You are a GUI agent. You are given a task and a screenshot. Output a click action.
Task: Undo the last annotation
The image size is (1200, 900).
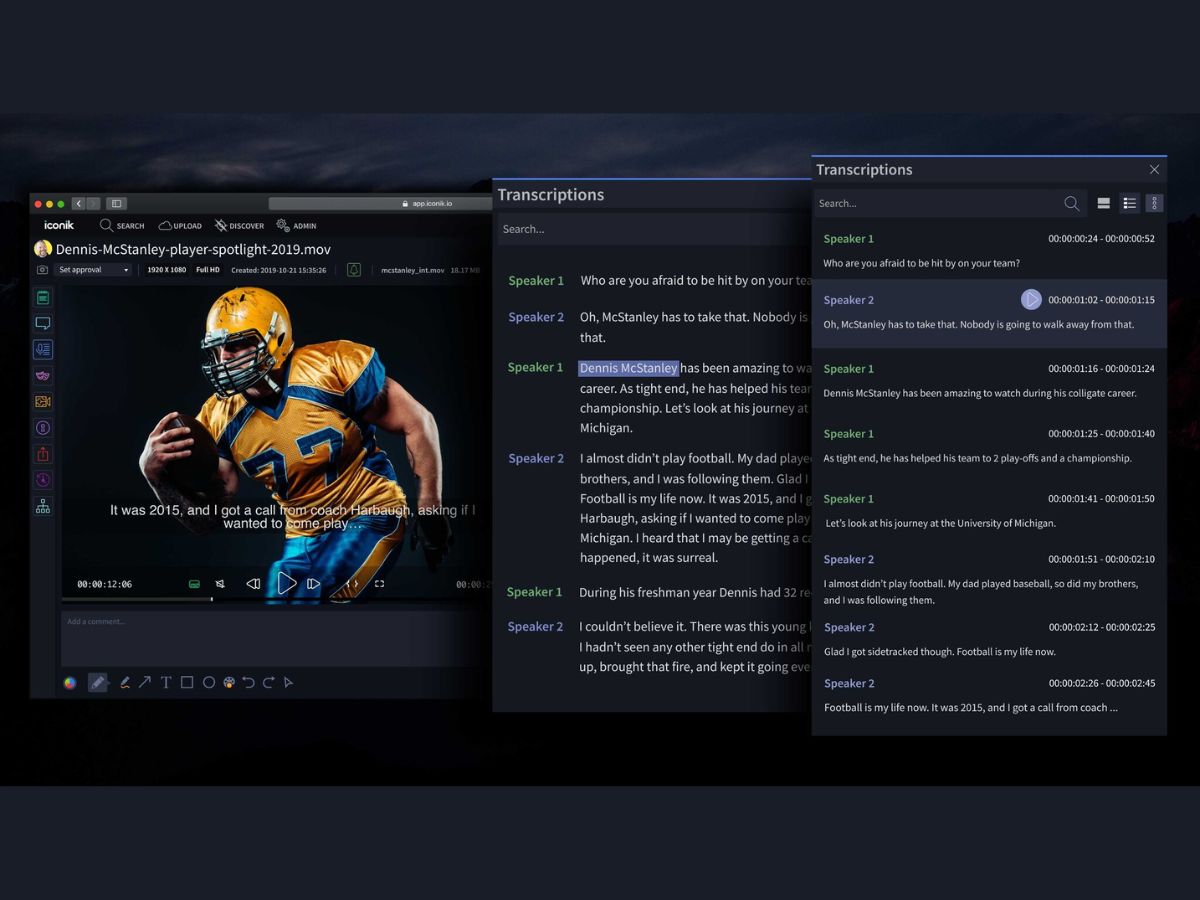(x=249, y=683)
